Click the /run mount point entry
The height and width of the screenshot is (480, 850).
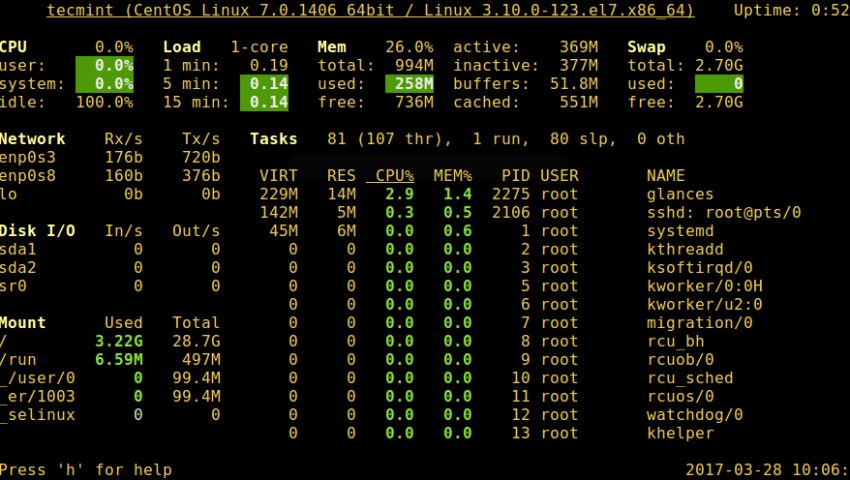click(18, 359)
